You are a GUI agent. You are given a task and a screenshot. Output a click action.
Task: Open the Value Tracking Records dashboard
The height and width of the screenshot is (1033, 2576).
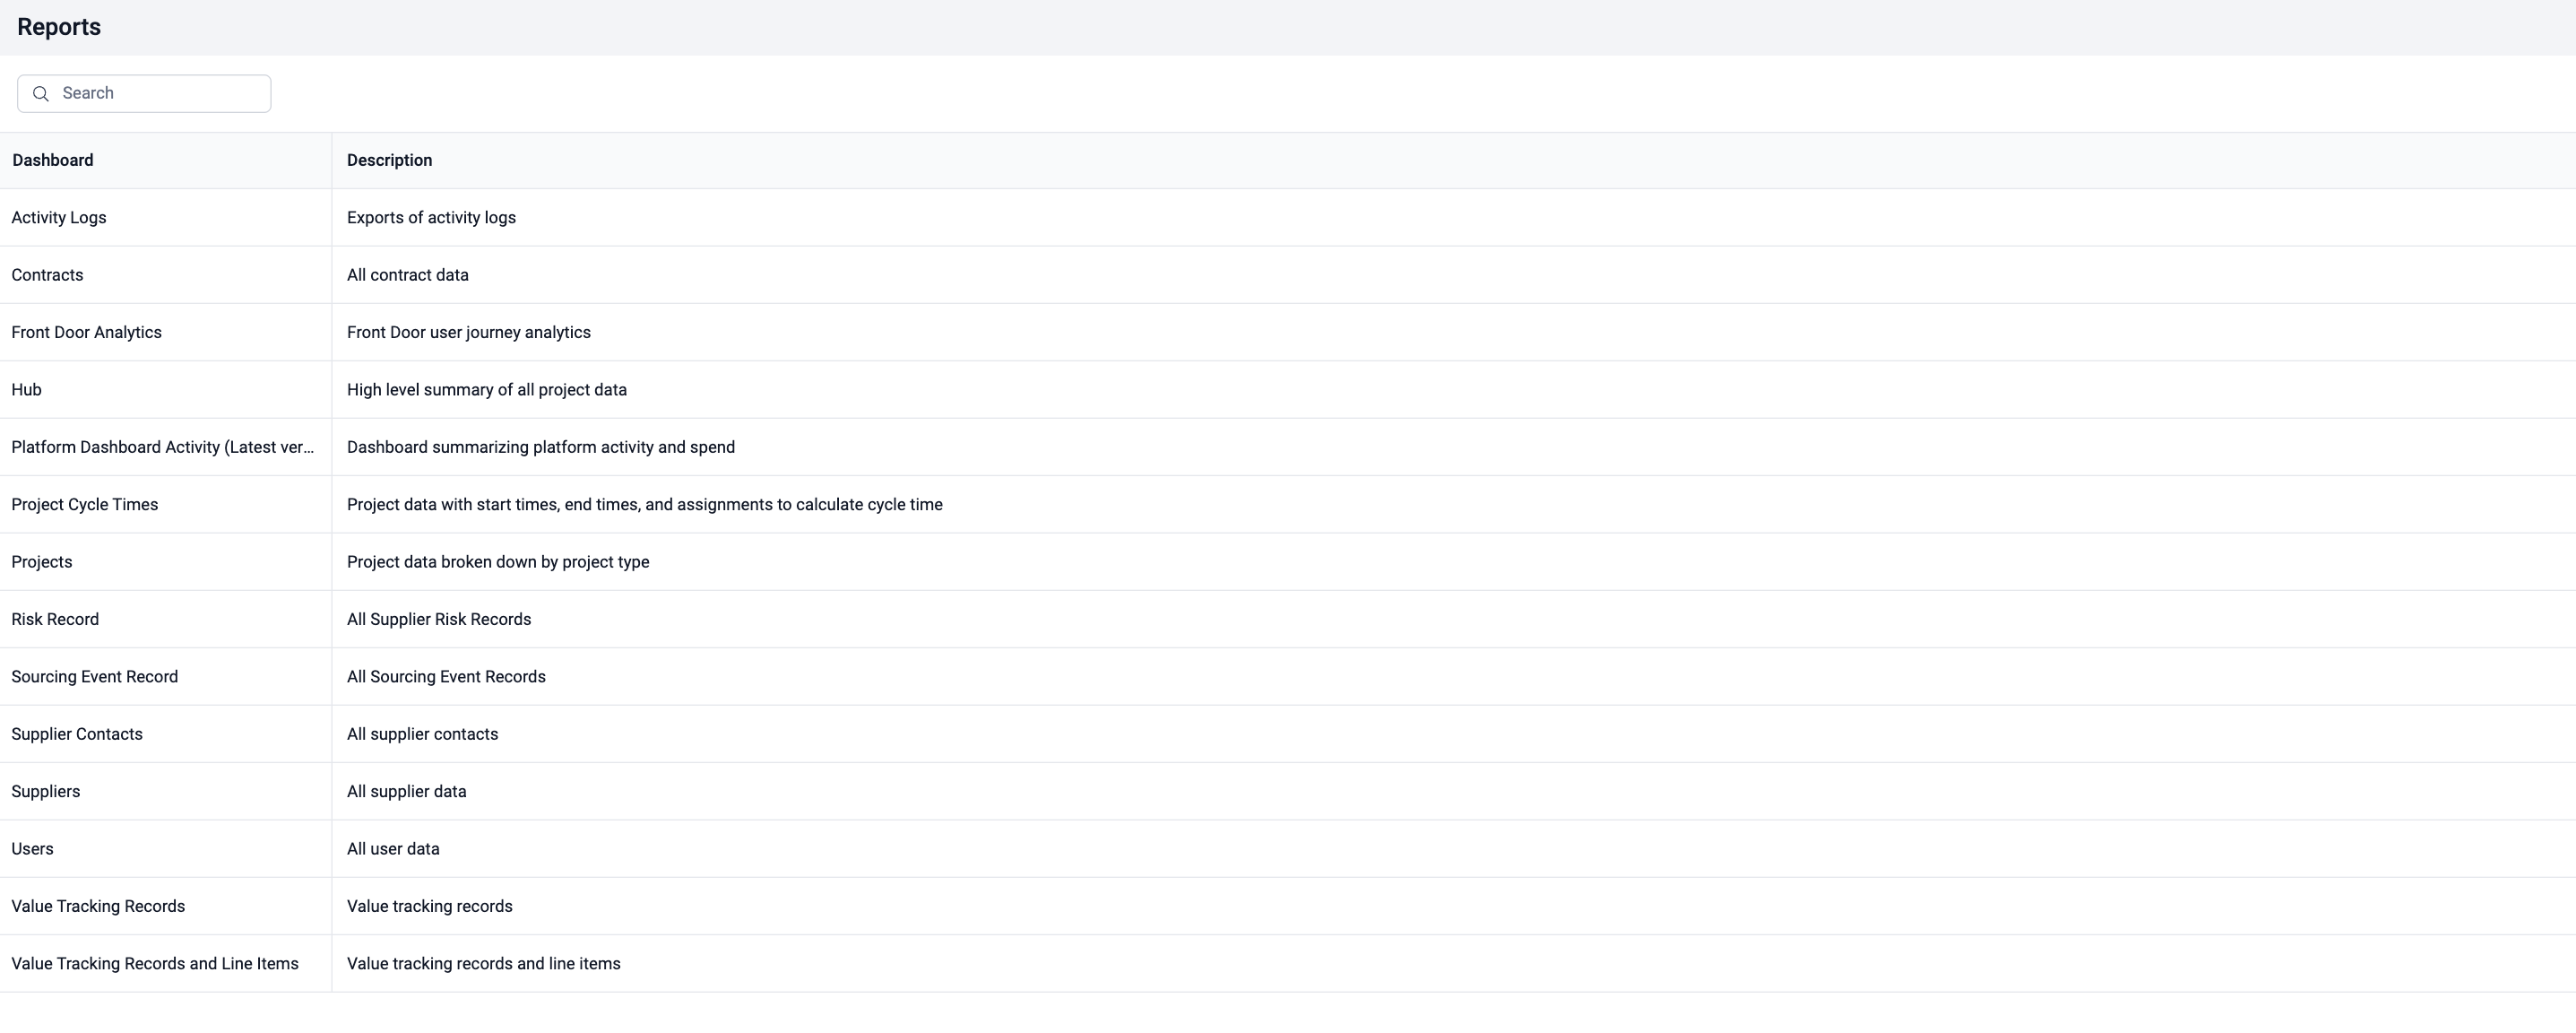pos(98,907)
